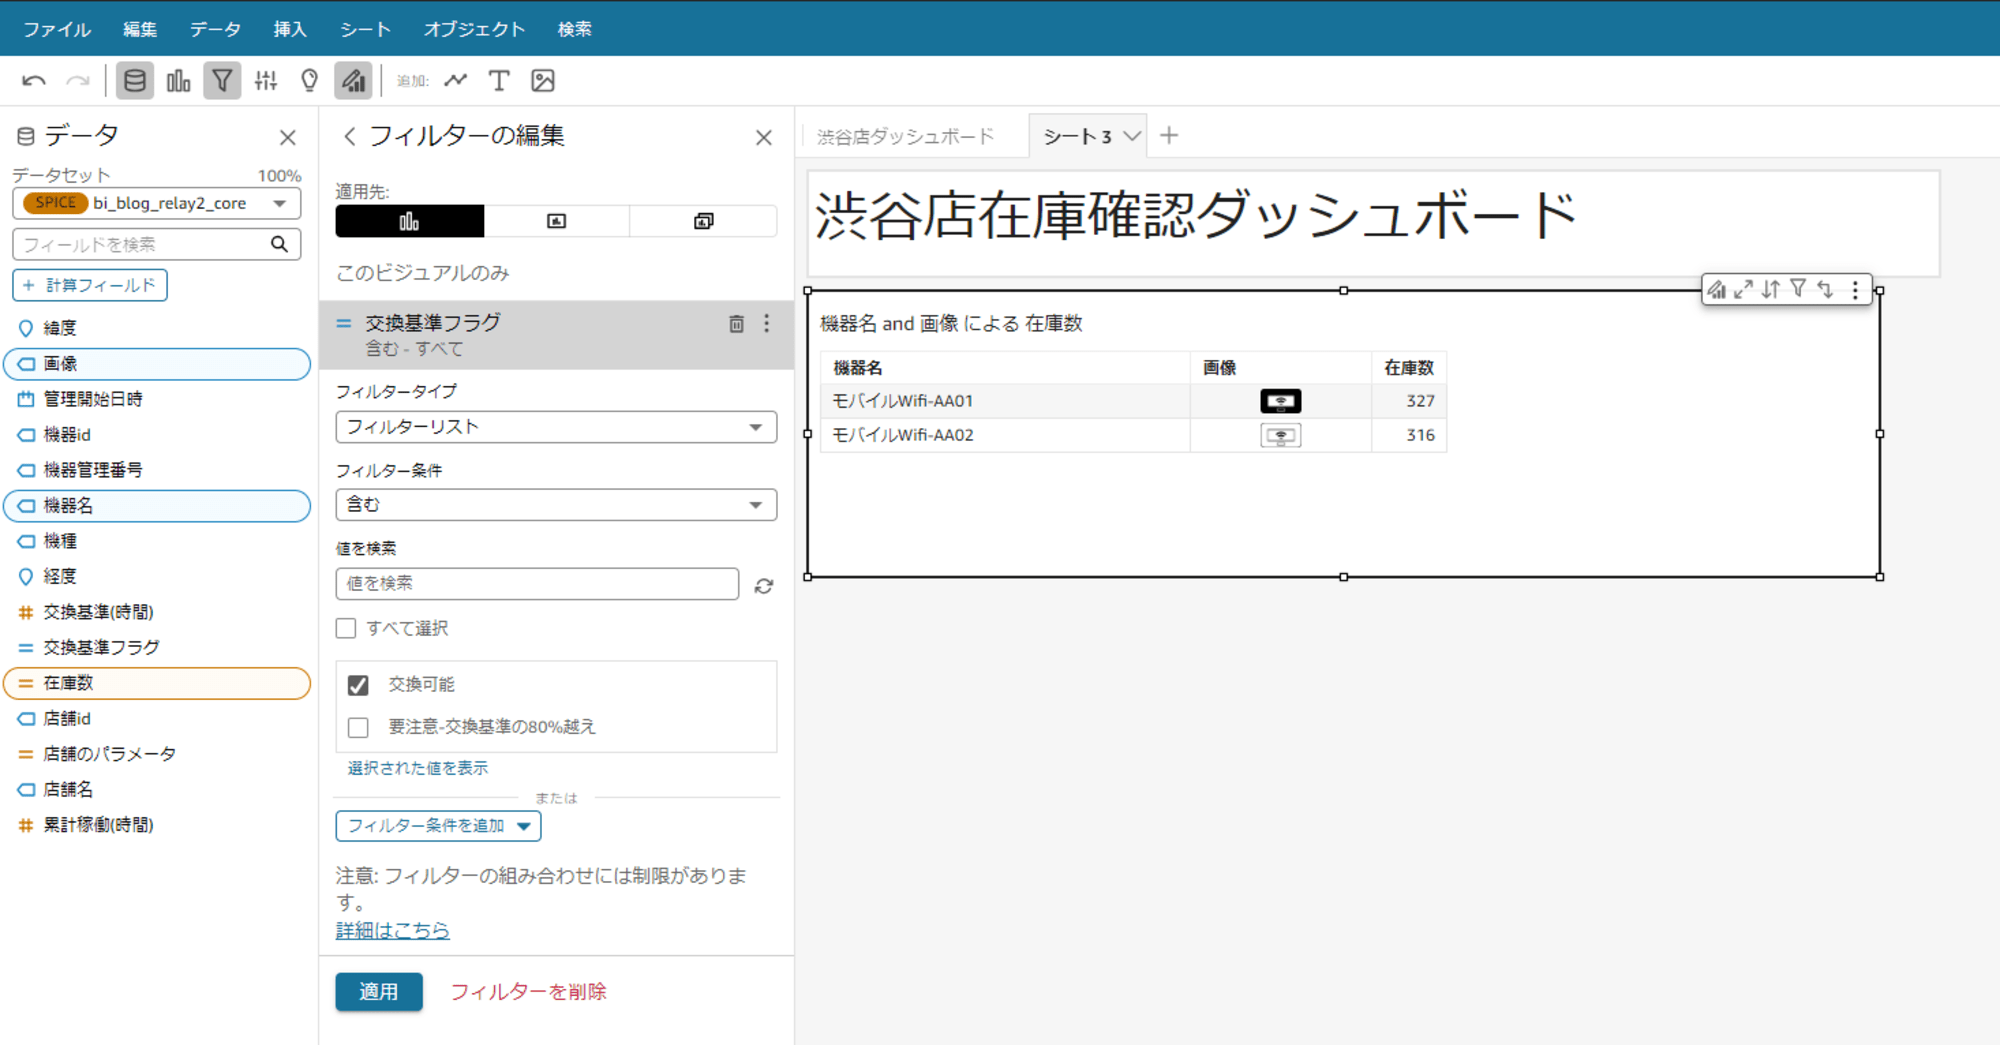Screen dimensions: 2000x1045
Task: Open the parameters sliders toolbar icon
Action: click(266, 81)
